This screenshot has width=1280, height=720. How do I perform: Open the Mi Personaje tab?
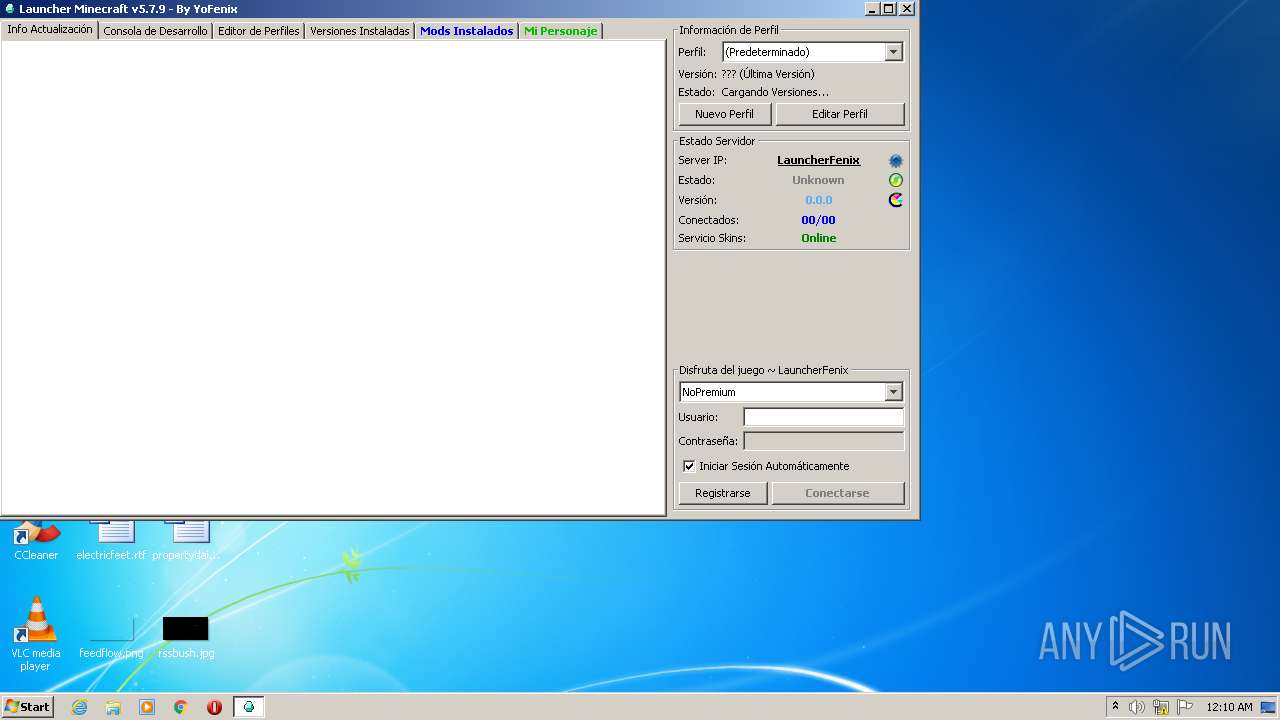click(x=560, y=31)
